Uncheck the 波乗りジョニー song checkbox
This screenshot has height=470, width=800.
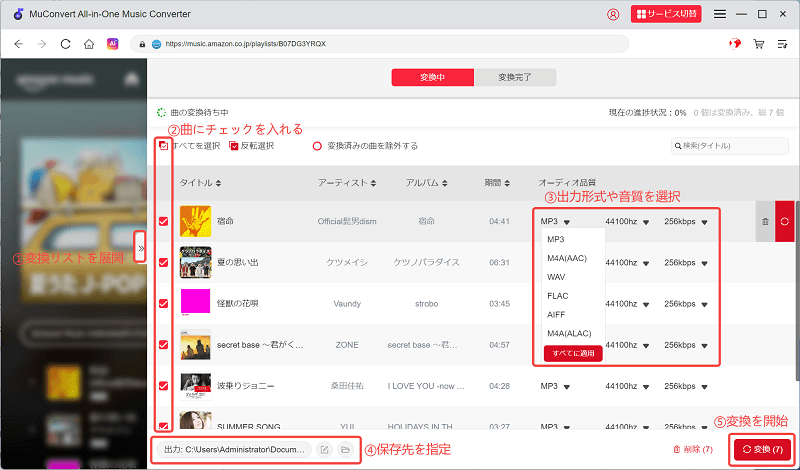pos(163,386)
